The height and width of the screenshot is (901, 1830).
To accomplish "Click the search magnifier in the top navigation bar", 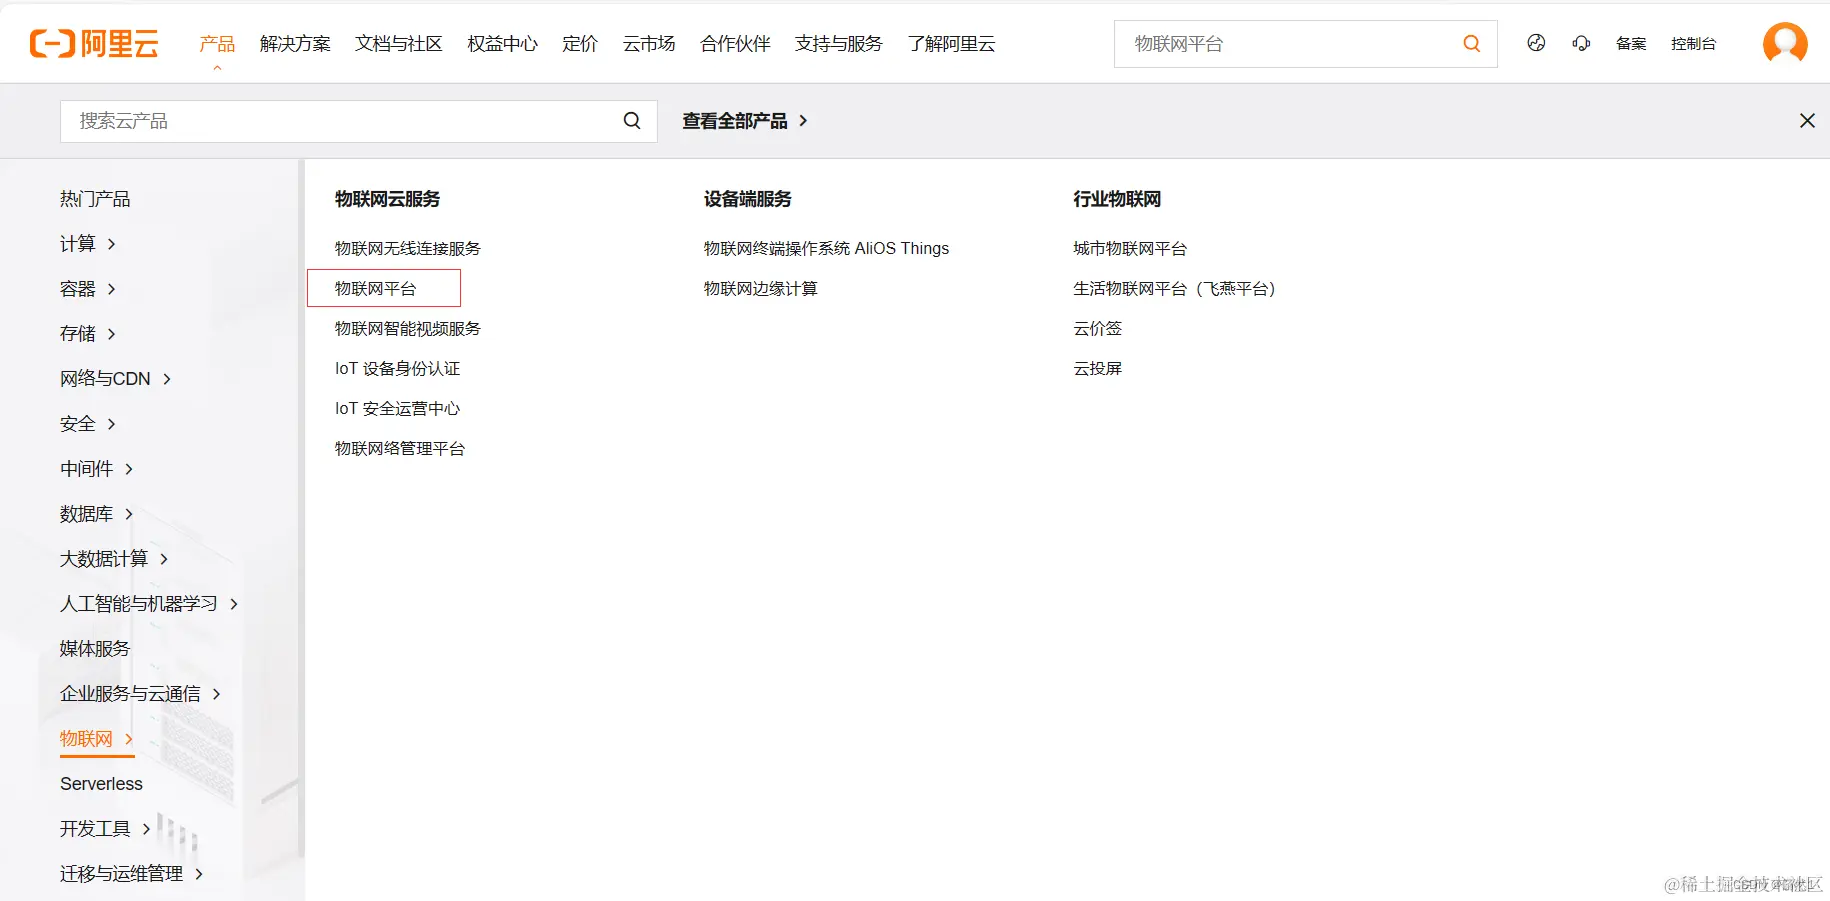I will click(x=1470, y=43).
